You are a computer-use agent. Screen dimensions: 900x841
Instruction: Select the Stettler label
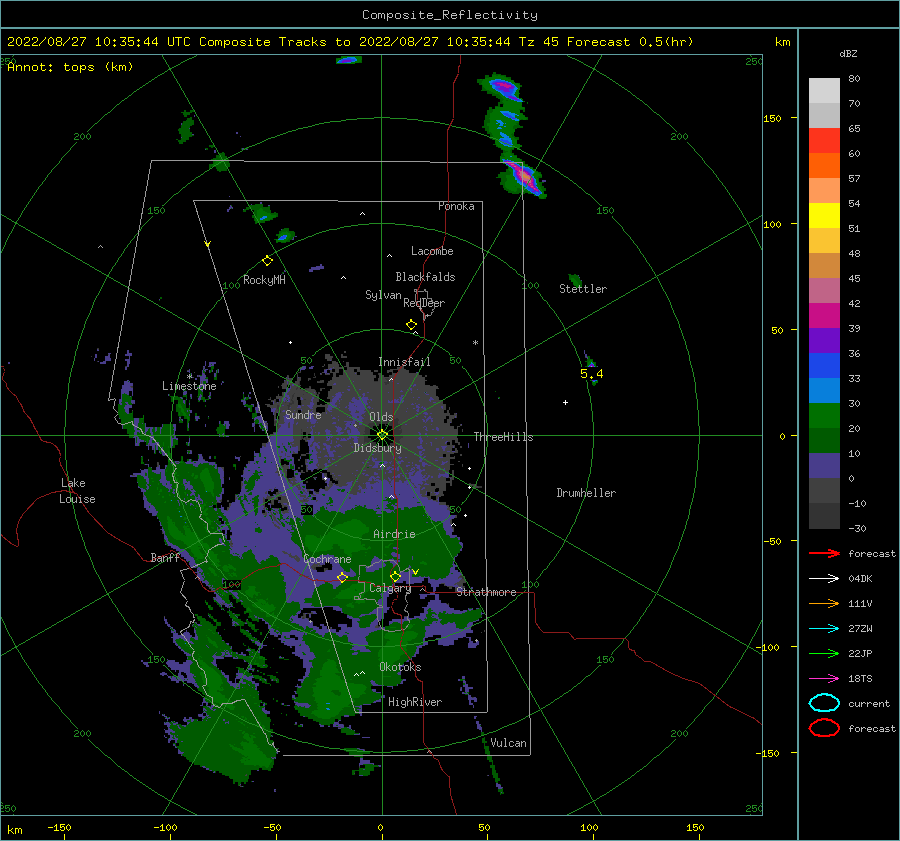point(583,289)
